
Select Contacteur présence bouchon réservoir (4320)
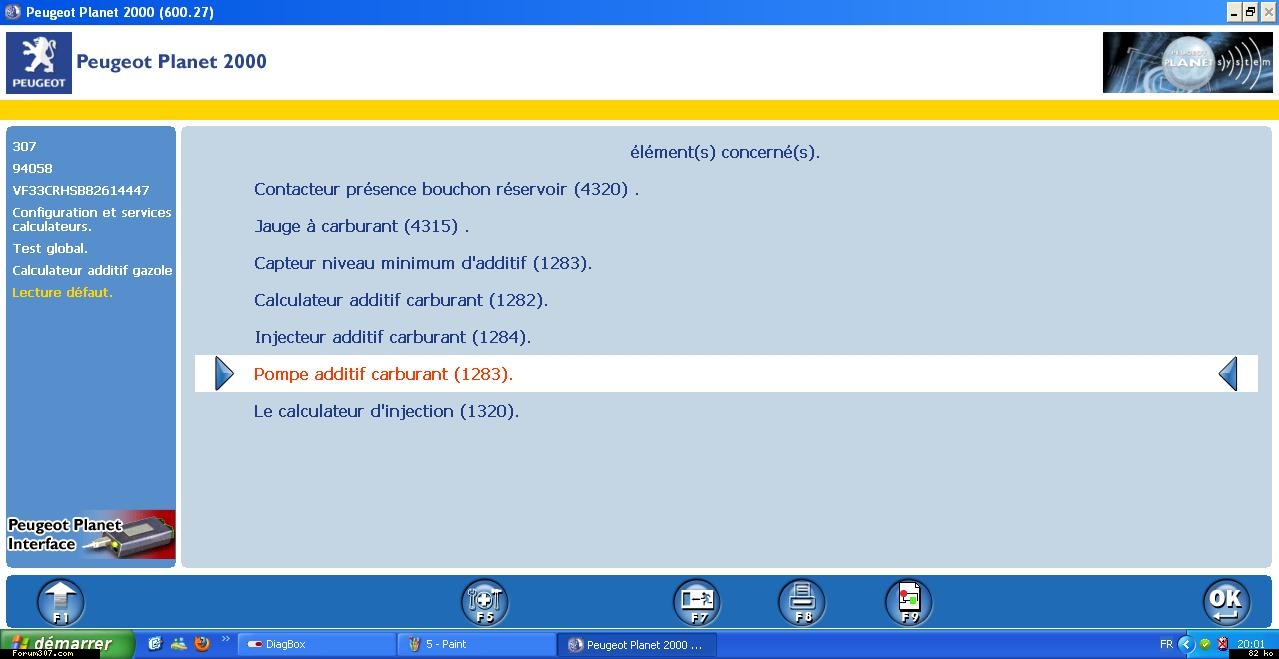point(446,189)
